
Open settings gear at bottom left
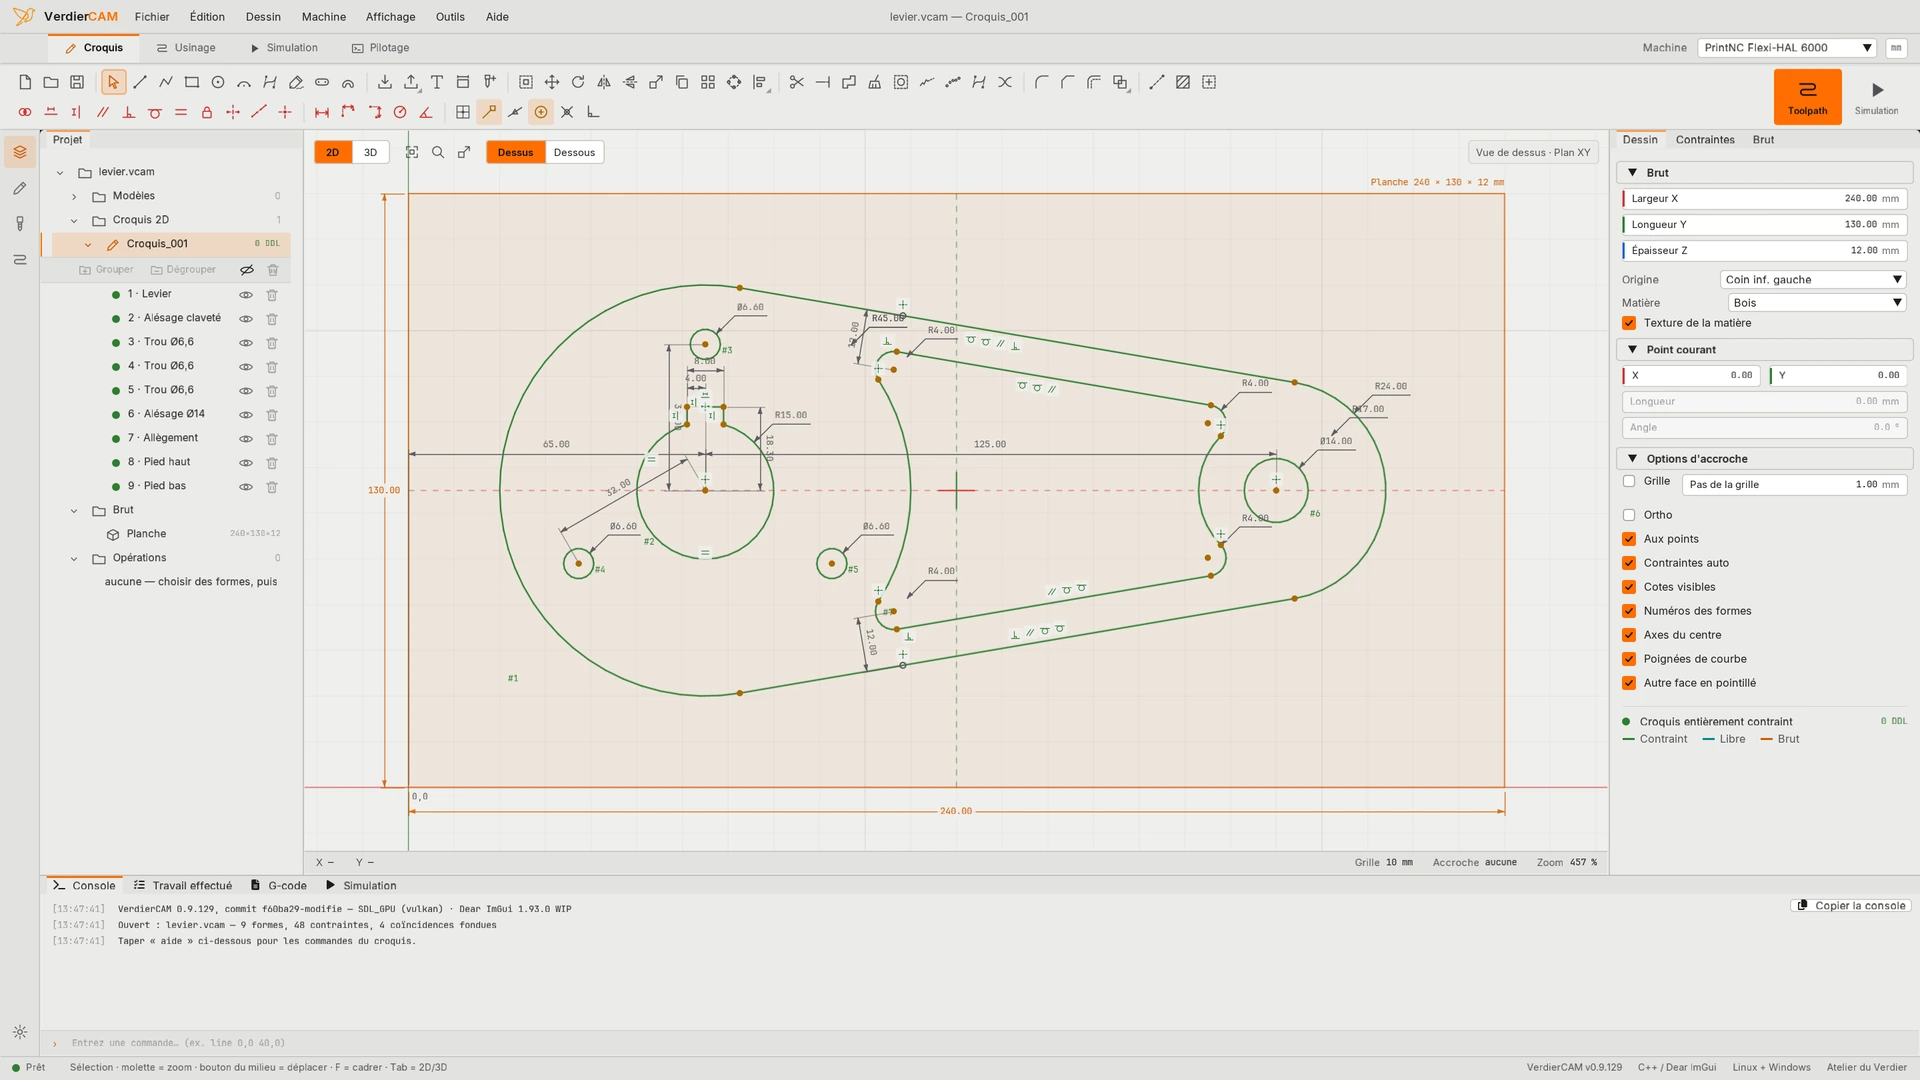point(20,1032)
